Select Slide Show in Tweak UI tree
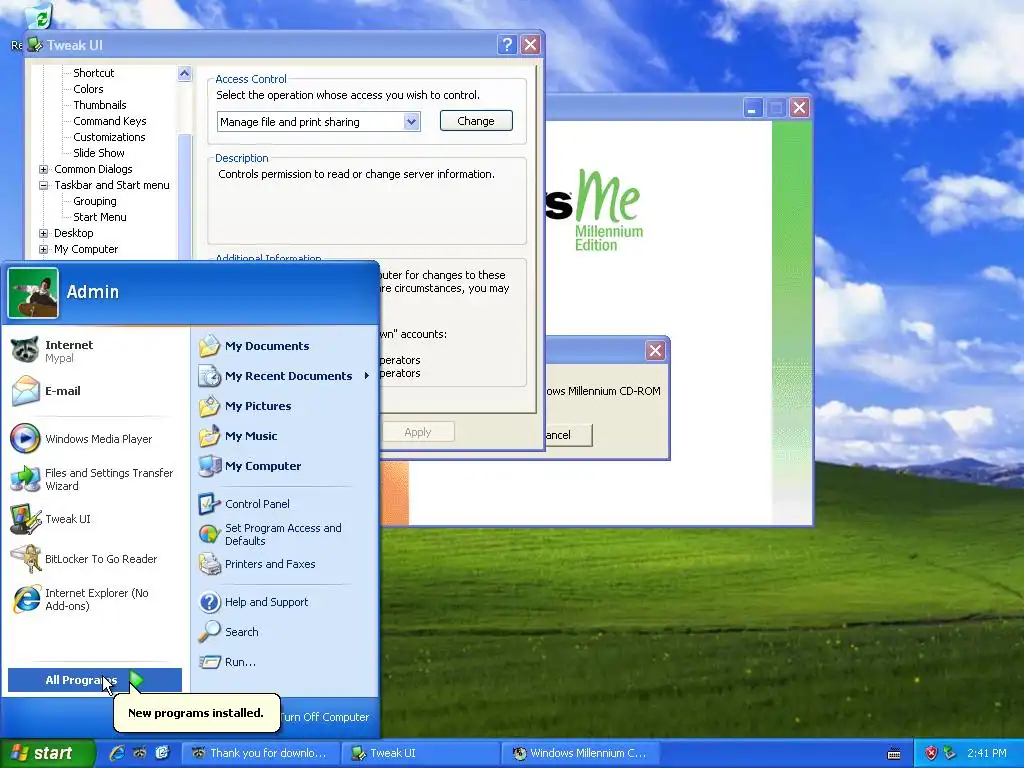 click(x=99, y=153)
